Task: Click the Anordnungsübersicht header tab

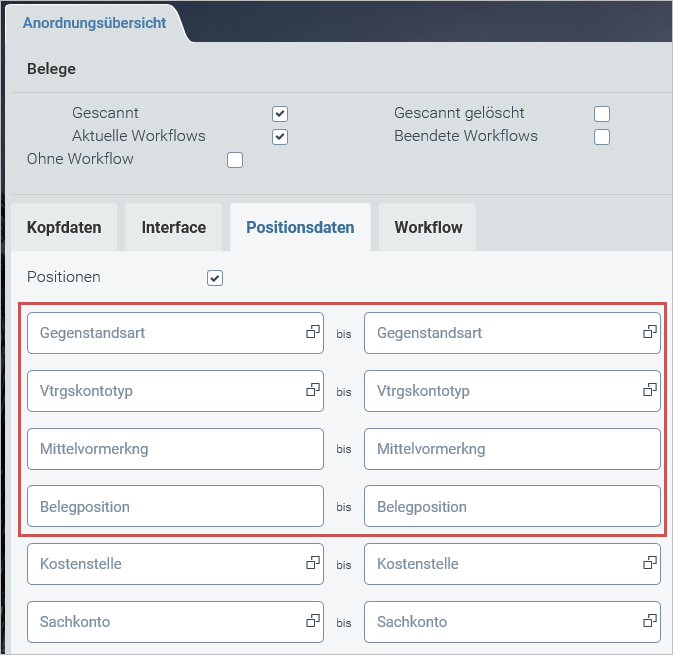Action: [94, 22]
